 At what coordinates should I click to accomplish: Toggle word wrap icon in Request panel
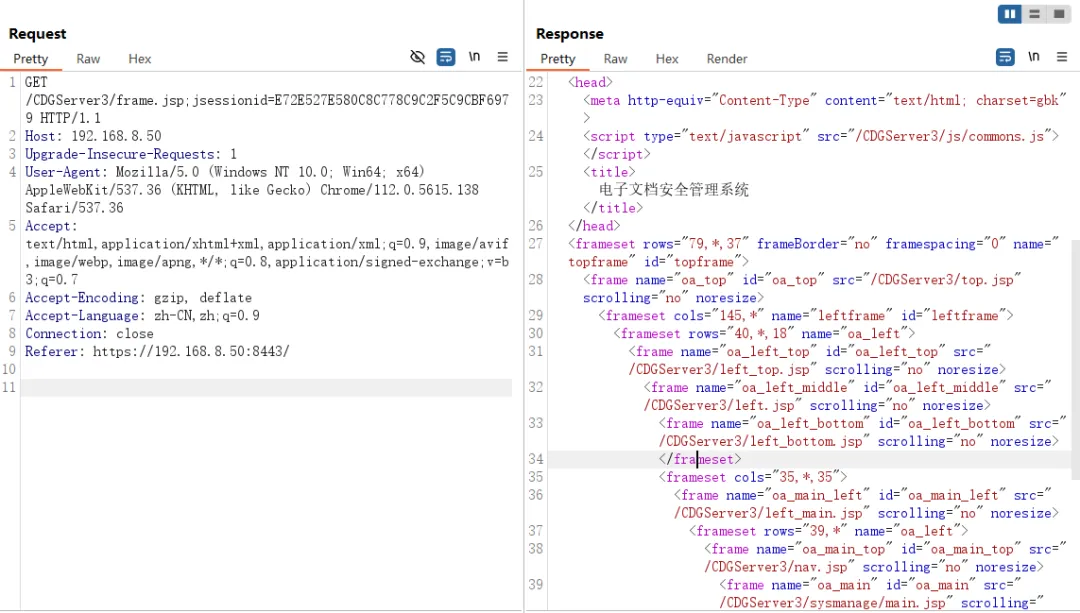[x=446, y=57]
